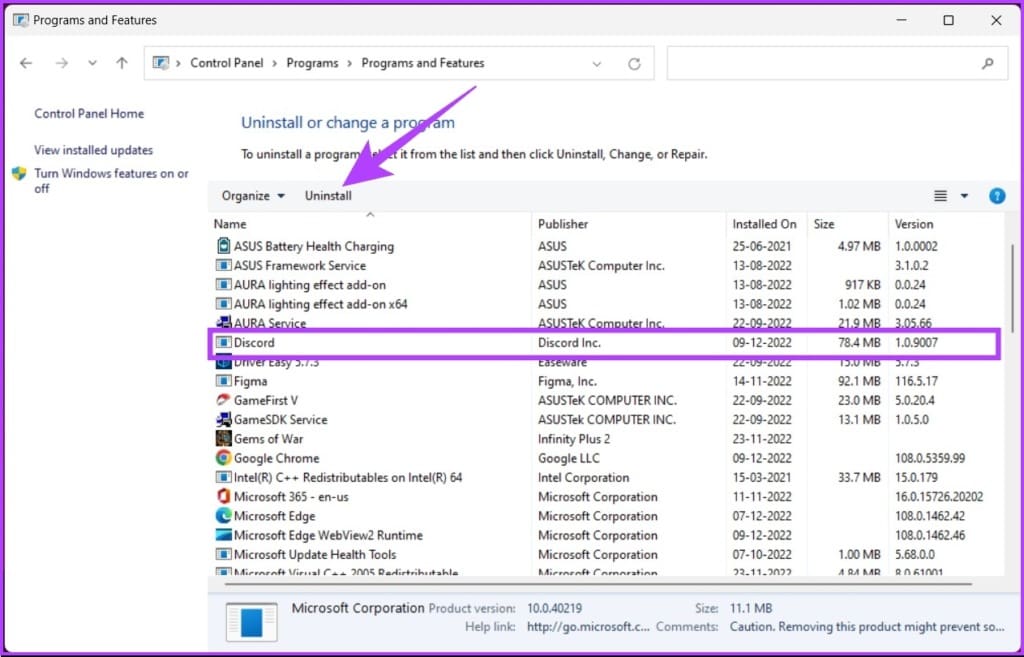1024x657 pixels.
Task: Click "Infinity Plus 2" publisher text
Action: pos(573,439)
